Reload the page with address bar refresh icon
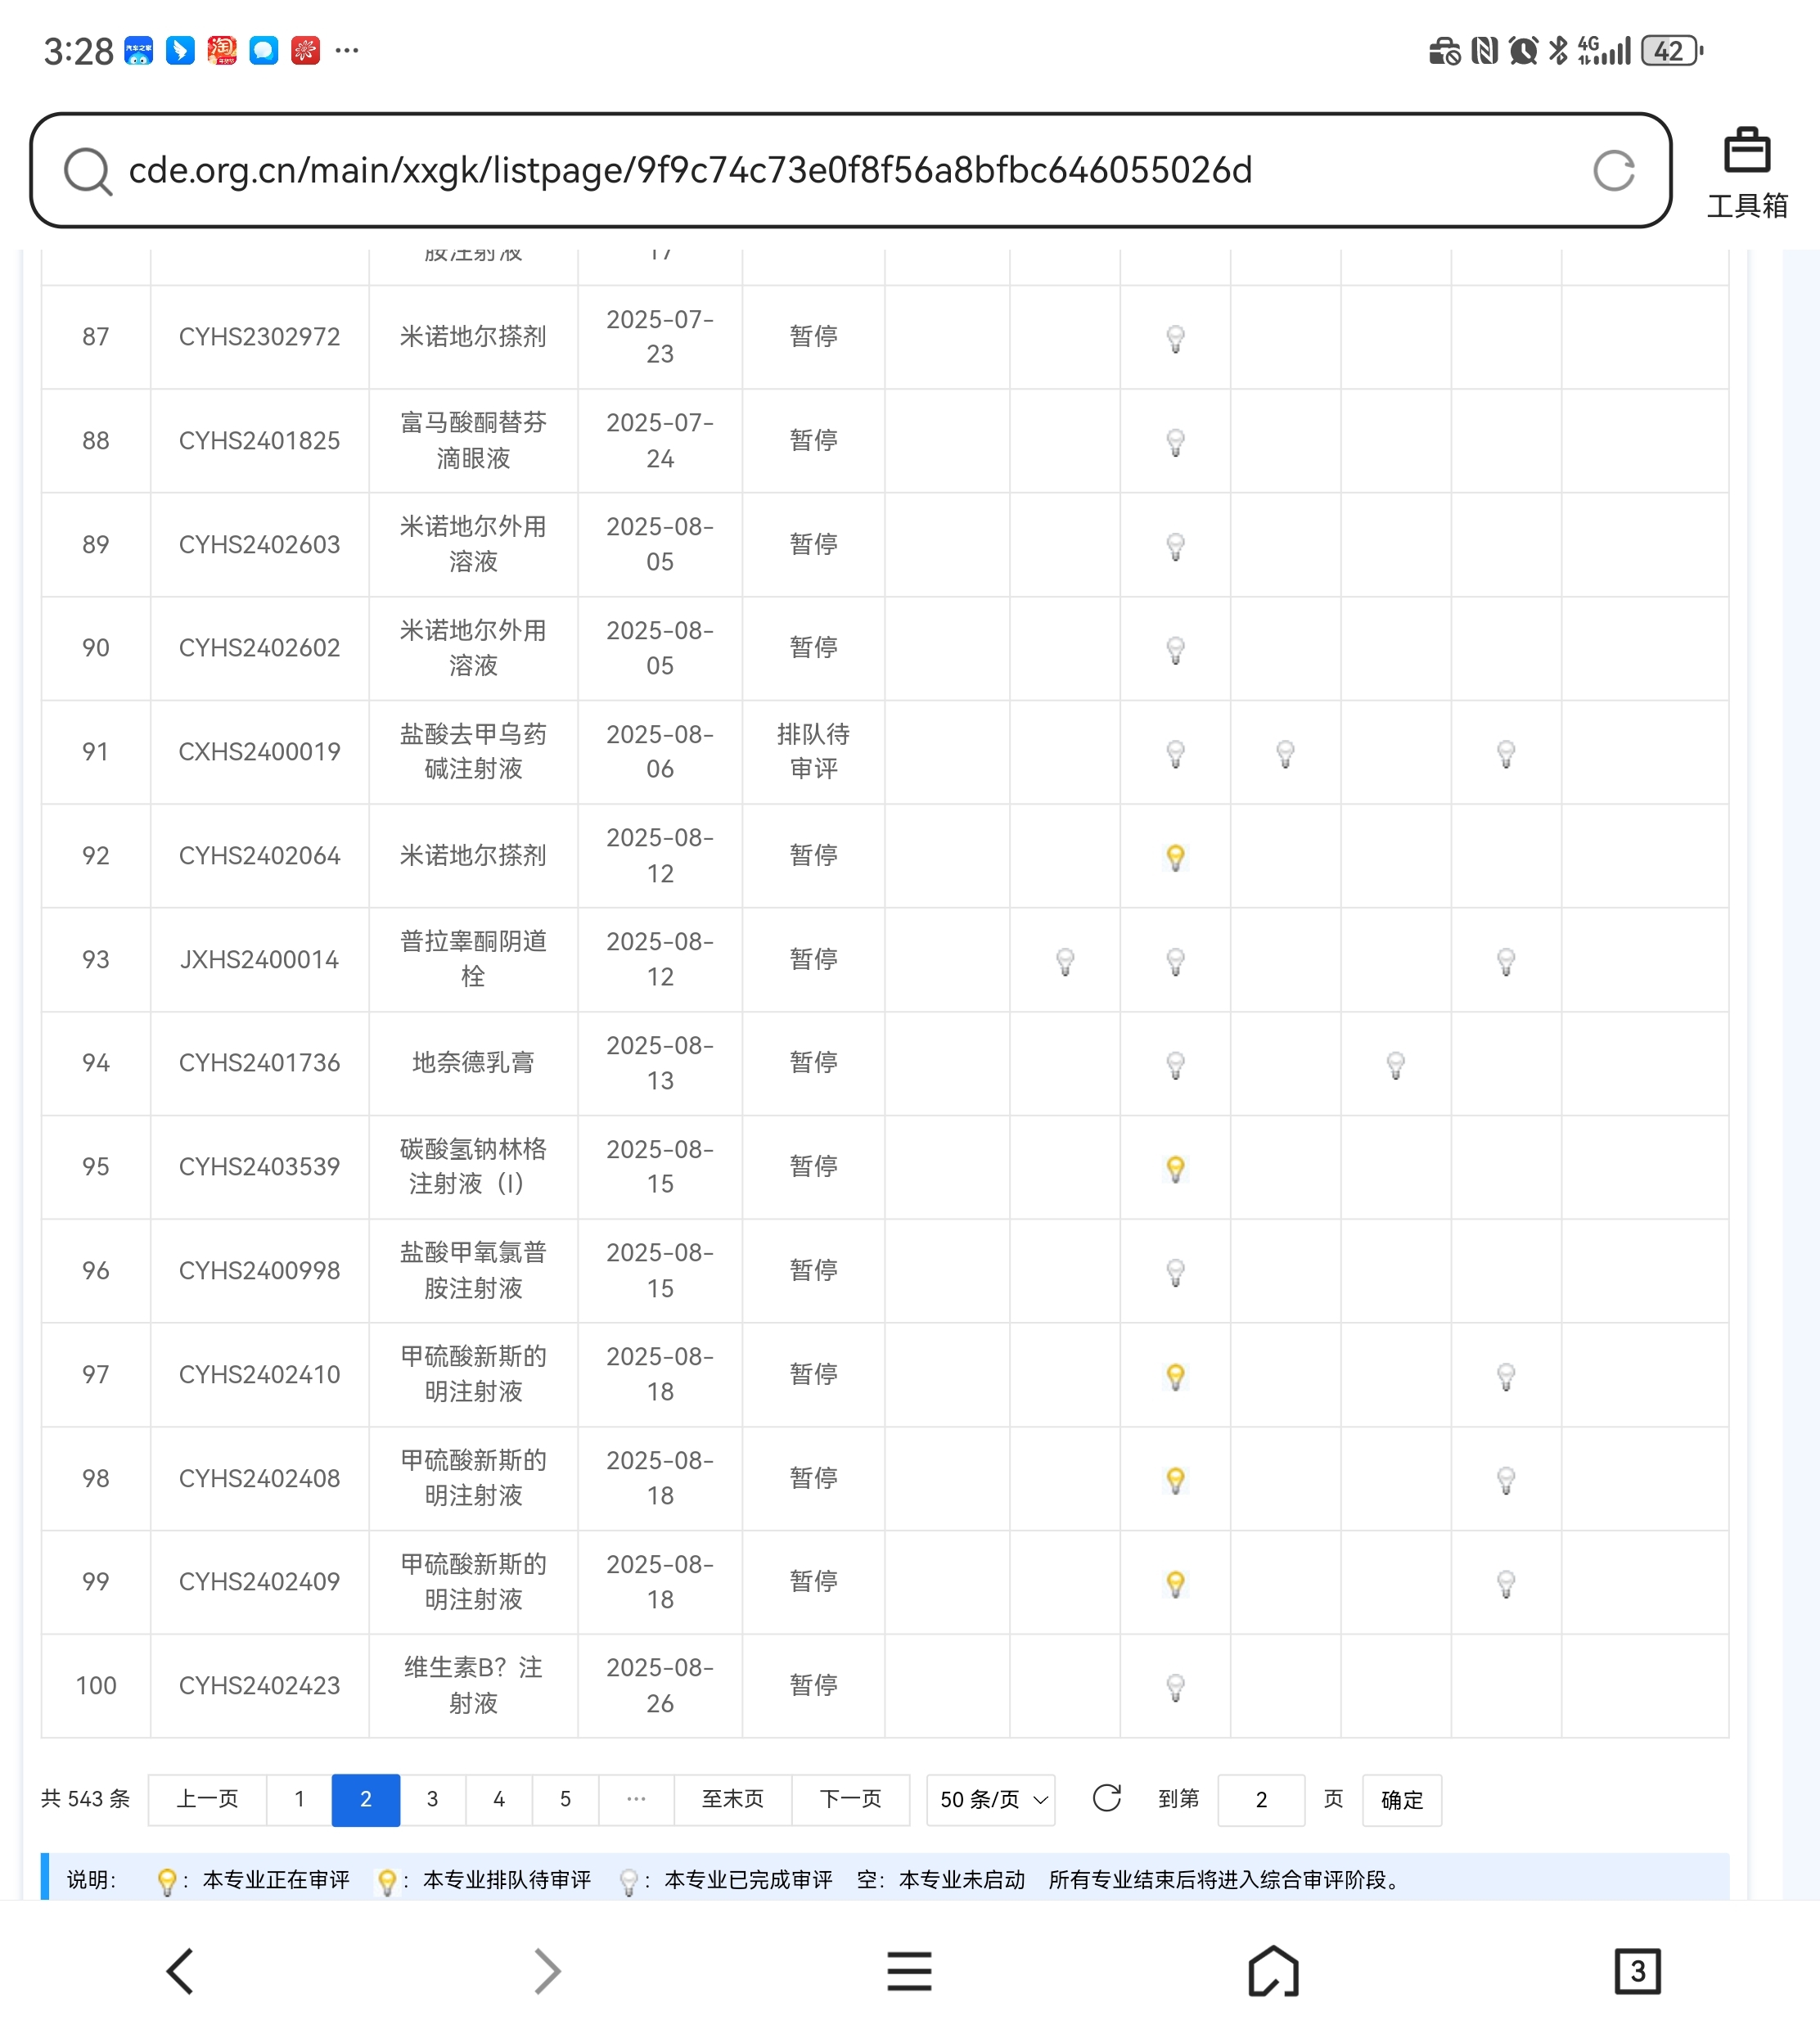Screen dimensions: 1820x2043 click(x=1613, y=171)
